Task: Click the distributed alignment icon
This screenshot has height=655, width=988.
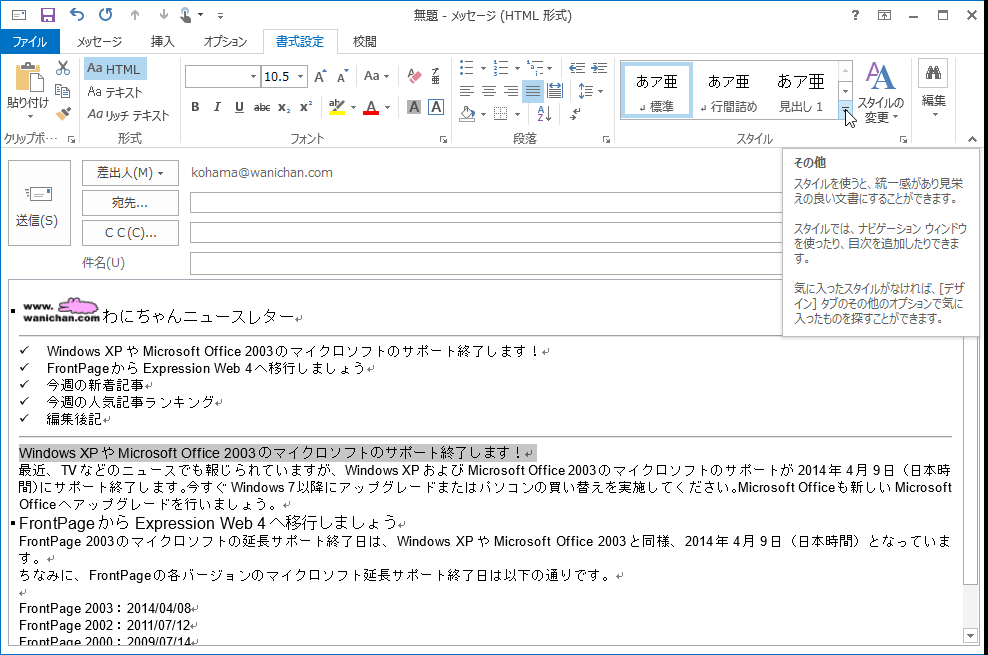Action: pyautogui.click(x=554, y=91)
